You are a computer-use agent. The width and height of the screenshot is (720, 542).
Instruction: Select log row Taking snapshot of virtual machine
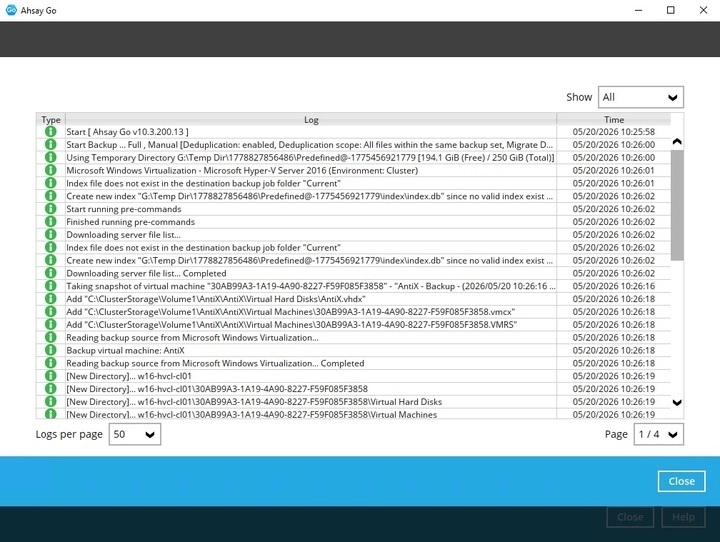[x=353, y=286]
